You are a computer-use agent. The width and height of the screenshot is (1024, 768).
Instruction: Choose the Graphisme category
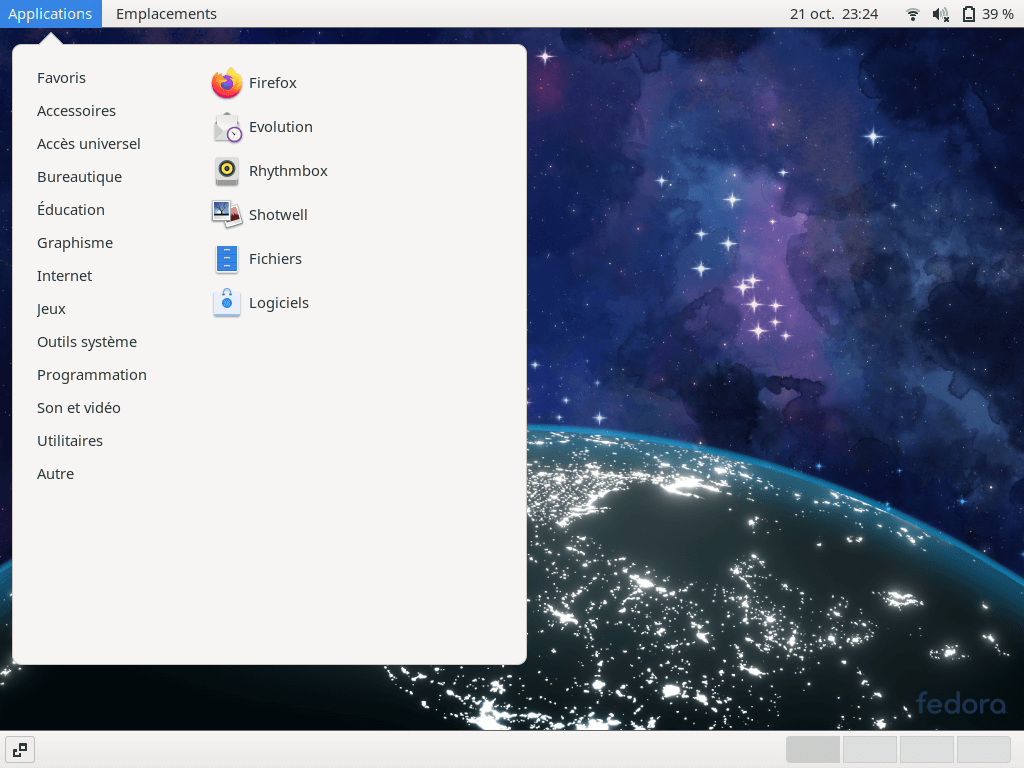(x=75, y=243)
